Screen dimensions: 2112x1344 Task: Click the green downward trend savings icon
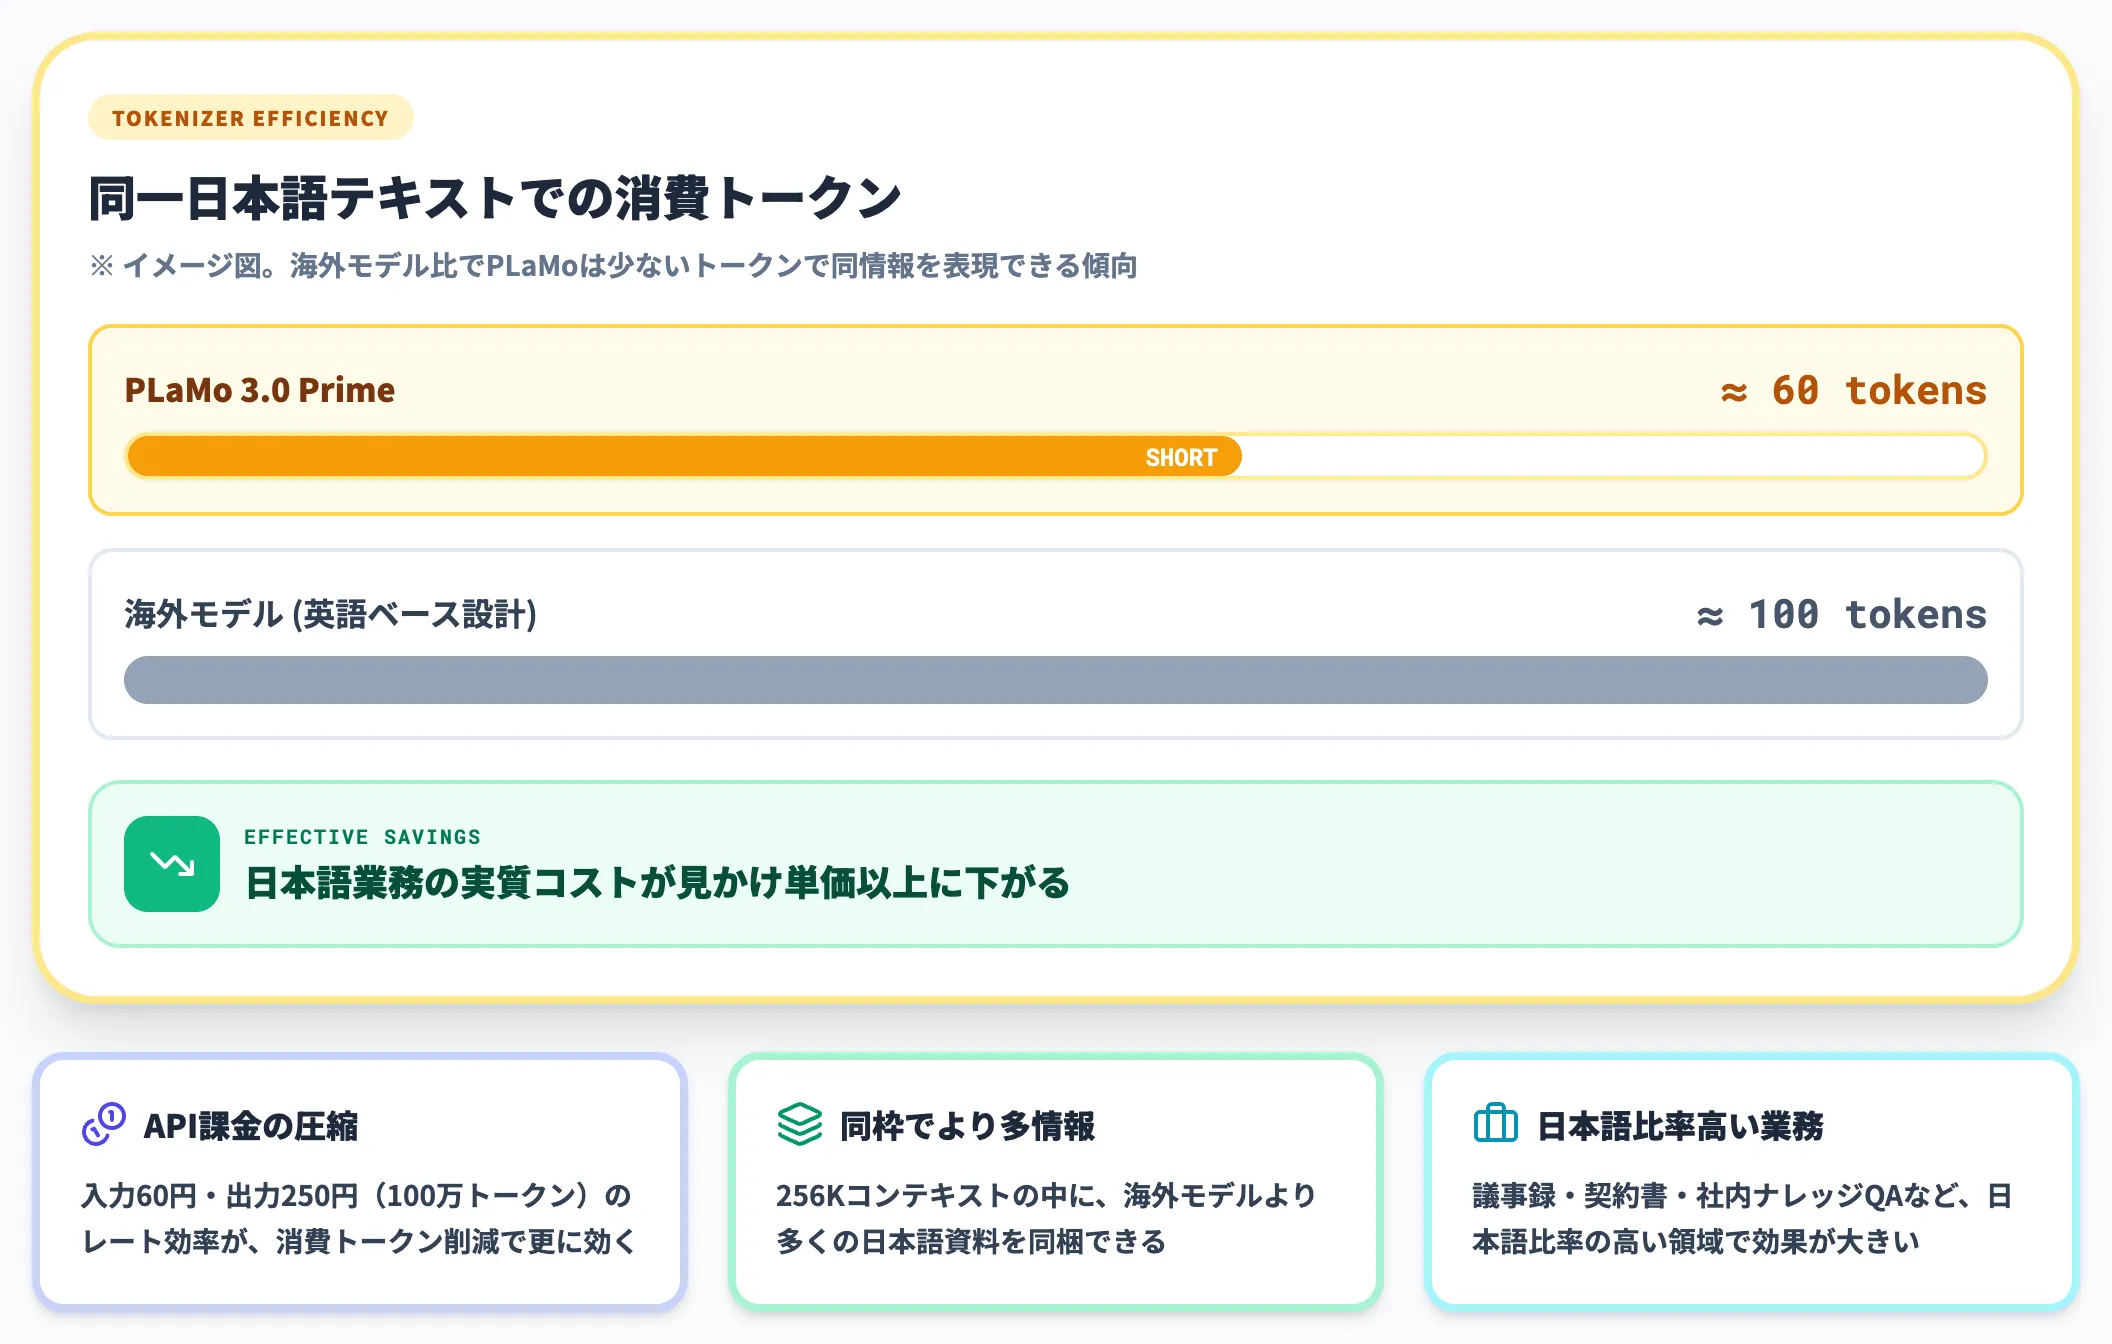click(172, 864)
